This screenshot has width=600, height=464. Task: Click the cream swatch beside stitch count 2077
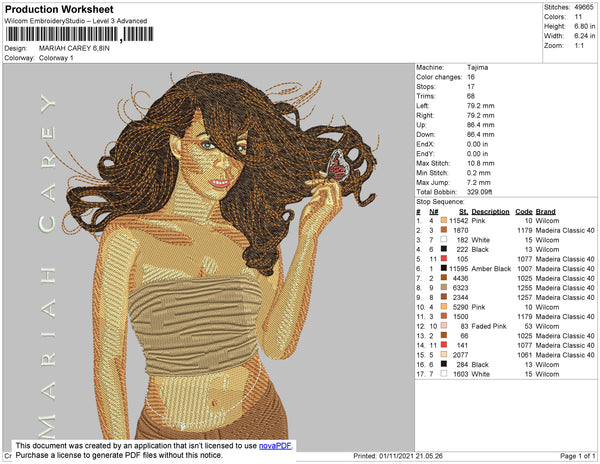point(444,355)
